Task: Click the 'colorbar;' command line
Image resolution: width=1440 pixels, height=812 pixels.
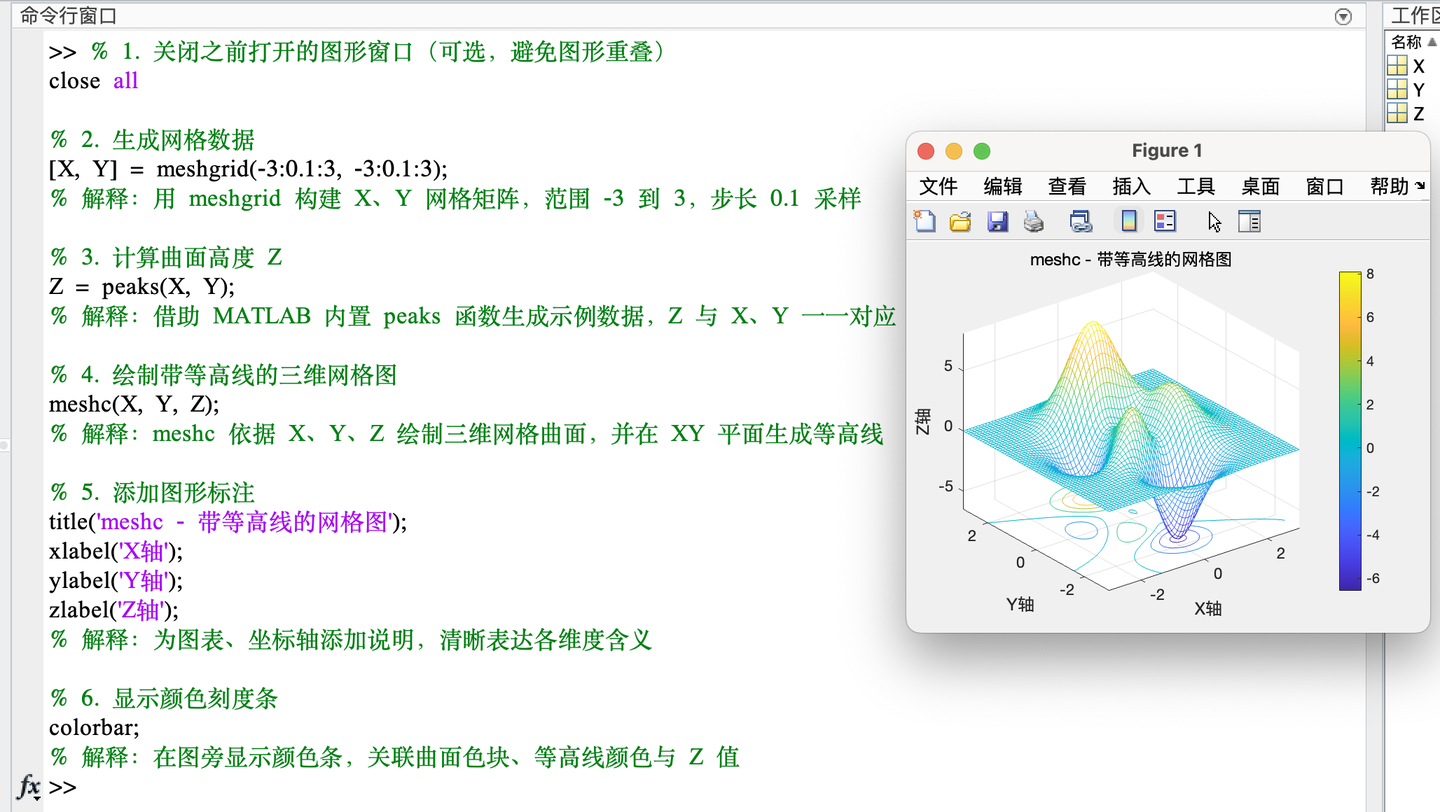Action: pos(94,728)
